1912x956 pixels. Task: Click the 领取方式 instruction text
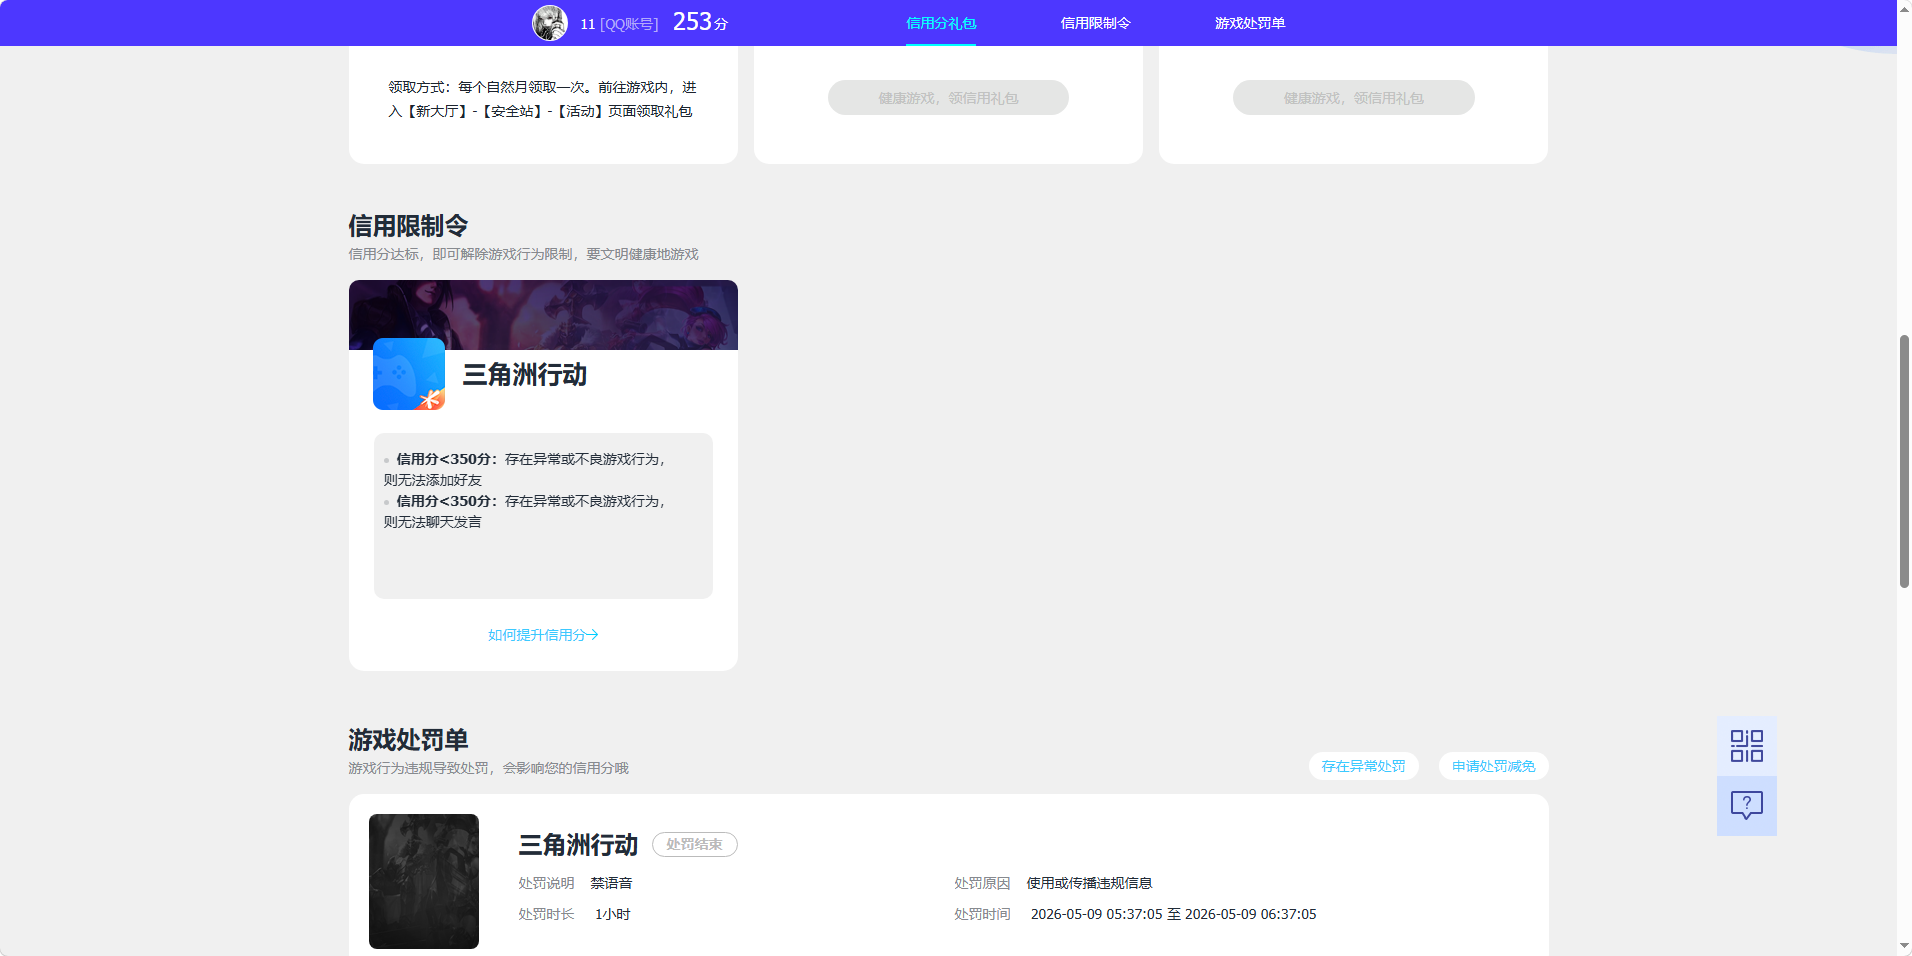point(542,99)
